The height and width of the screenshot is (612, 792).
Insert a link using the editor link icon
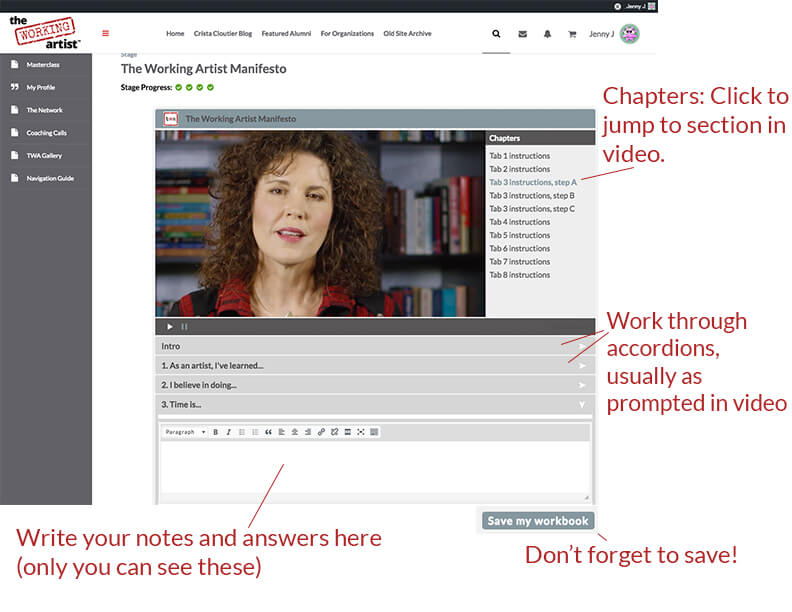tap(321, 432)
